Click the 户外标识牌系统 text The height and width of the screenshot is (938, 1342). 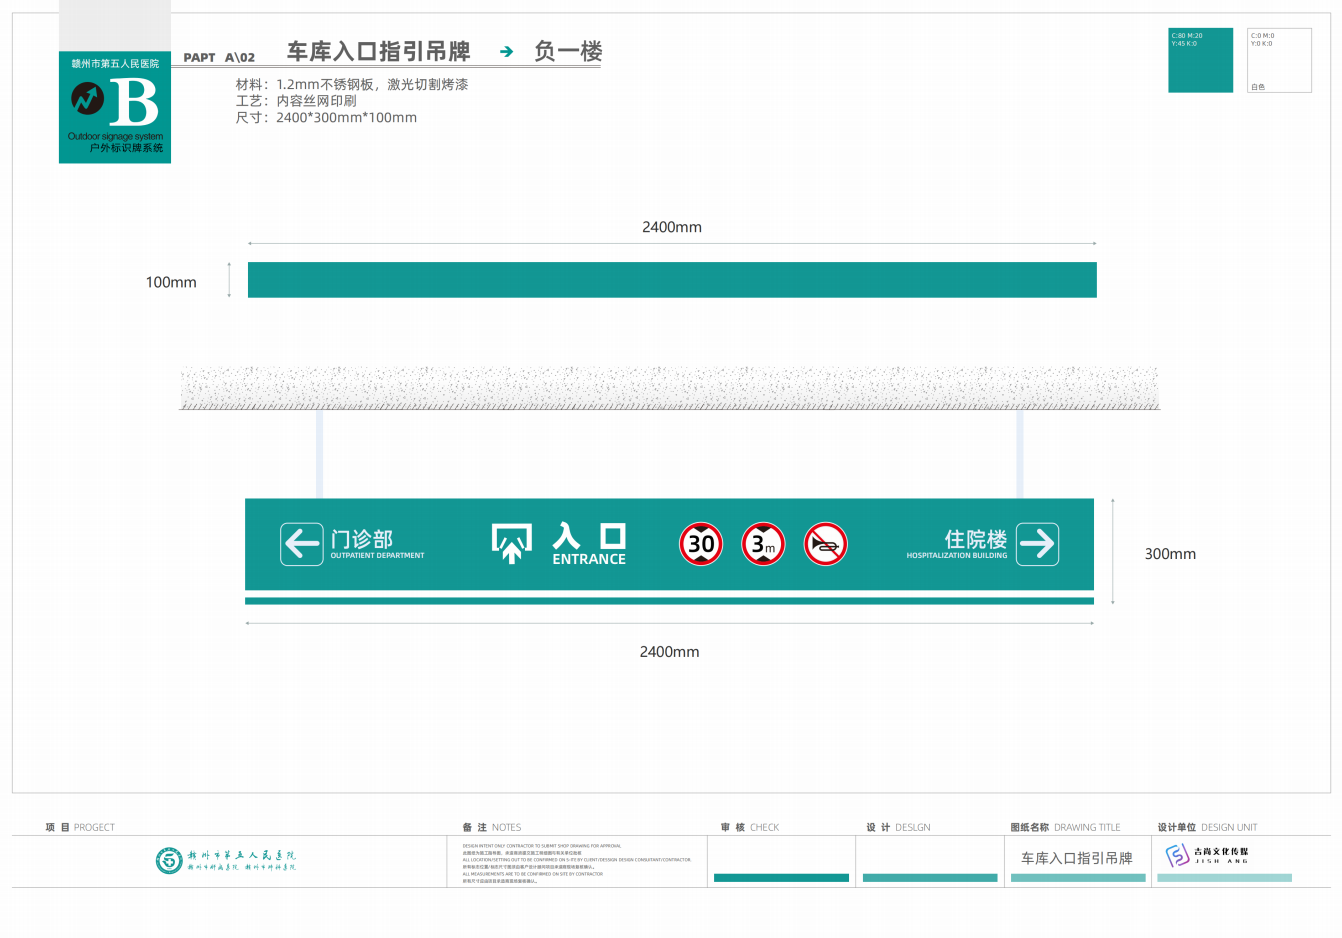click(x=127, y=148)
